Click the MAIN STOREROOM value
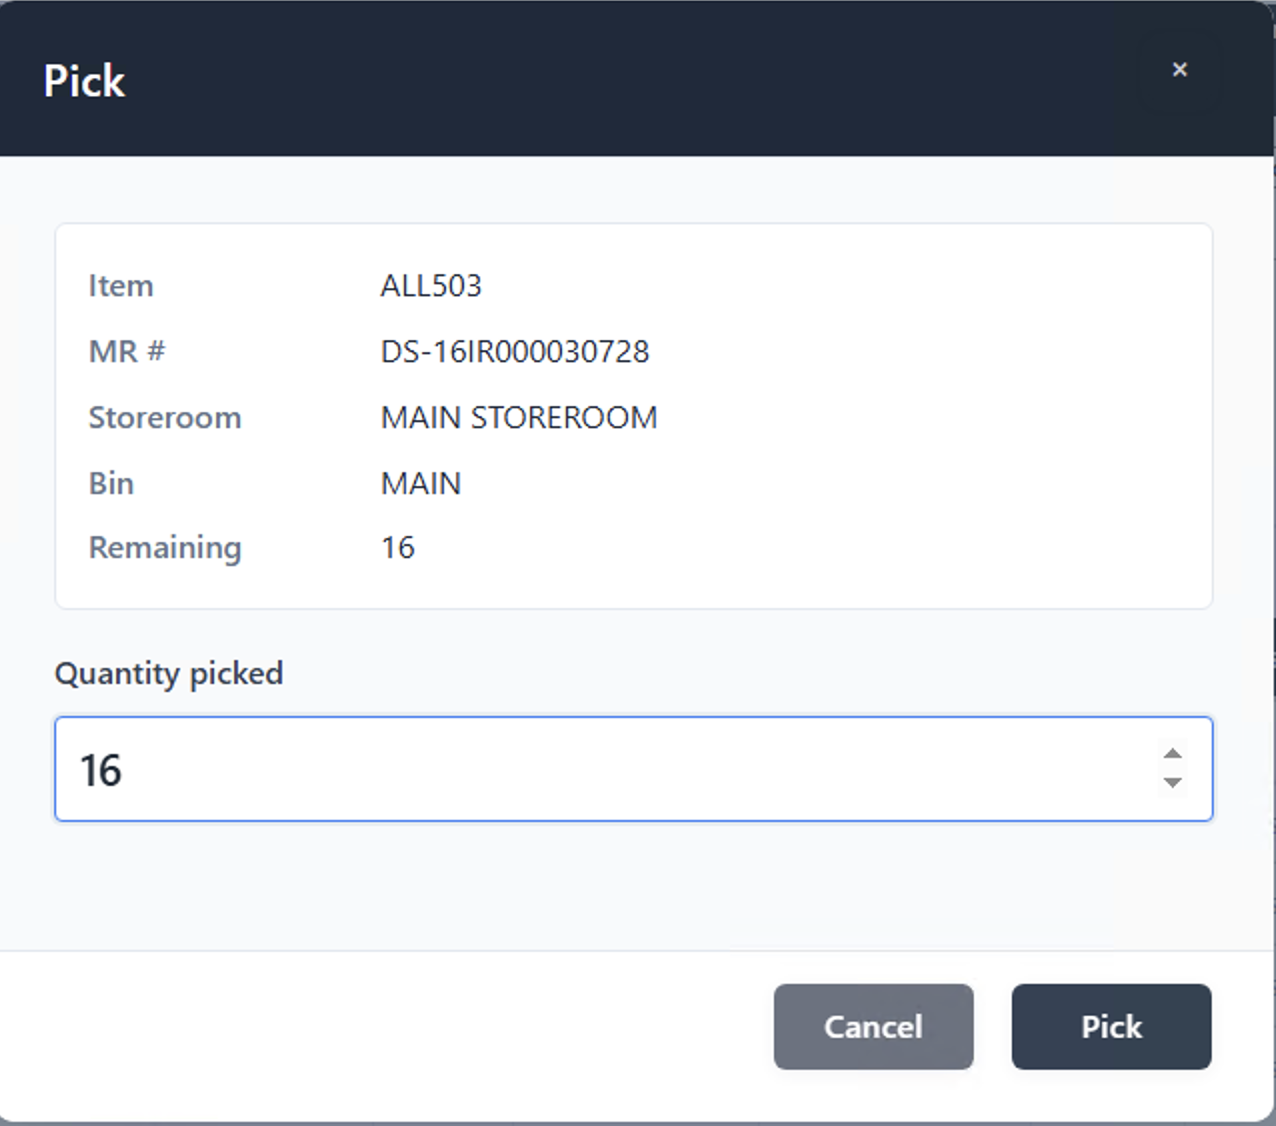Screen dimensions: 1276x1126 519,418
